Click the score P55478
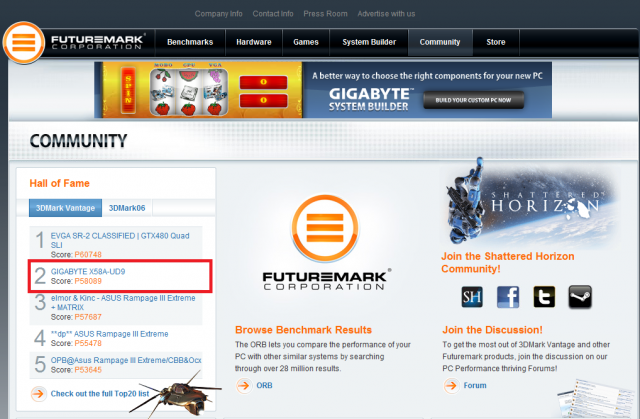 pyautogui.click(x=88, y=344)
